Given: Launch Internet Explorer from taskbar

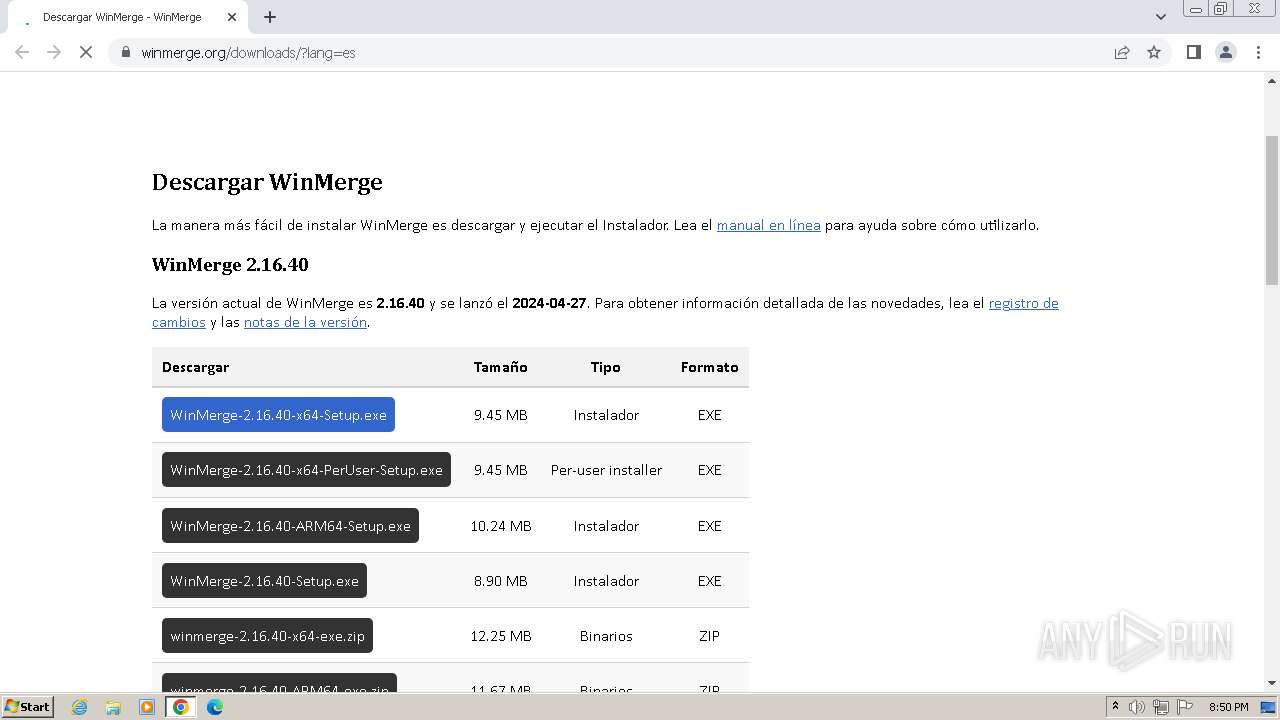Looking at the screenshot, I should [80, 707].
